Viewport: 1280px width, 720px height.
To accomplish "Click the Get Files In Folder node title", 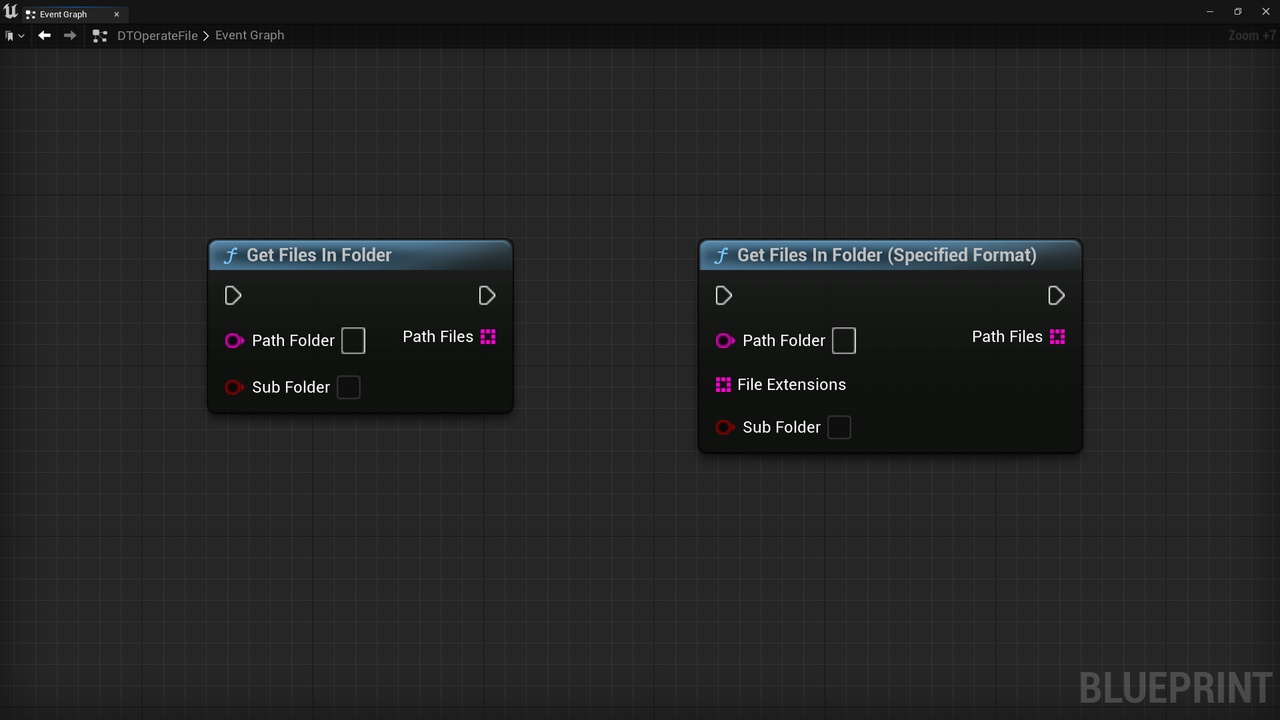I will [319, 255].
